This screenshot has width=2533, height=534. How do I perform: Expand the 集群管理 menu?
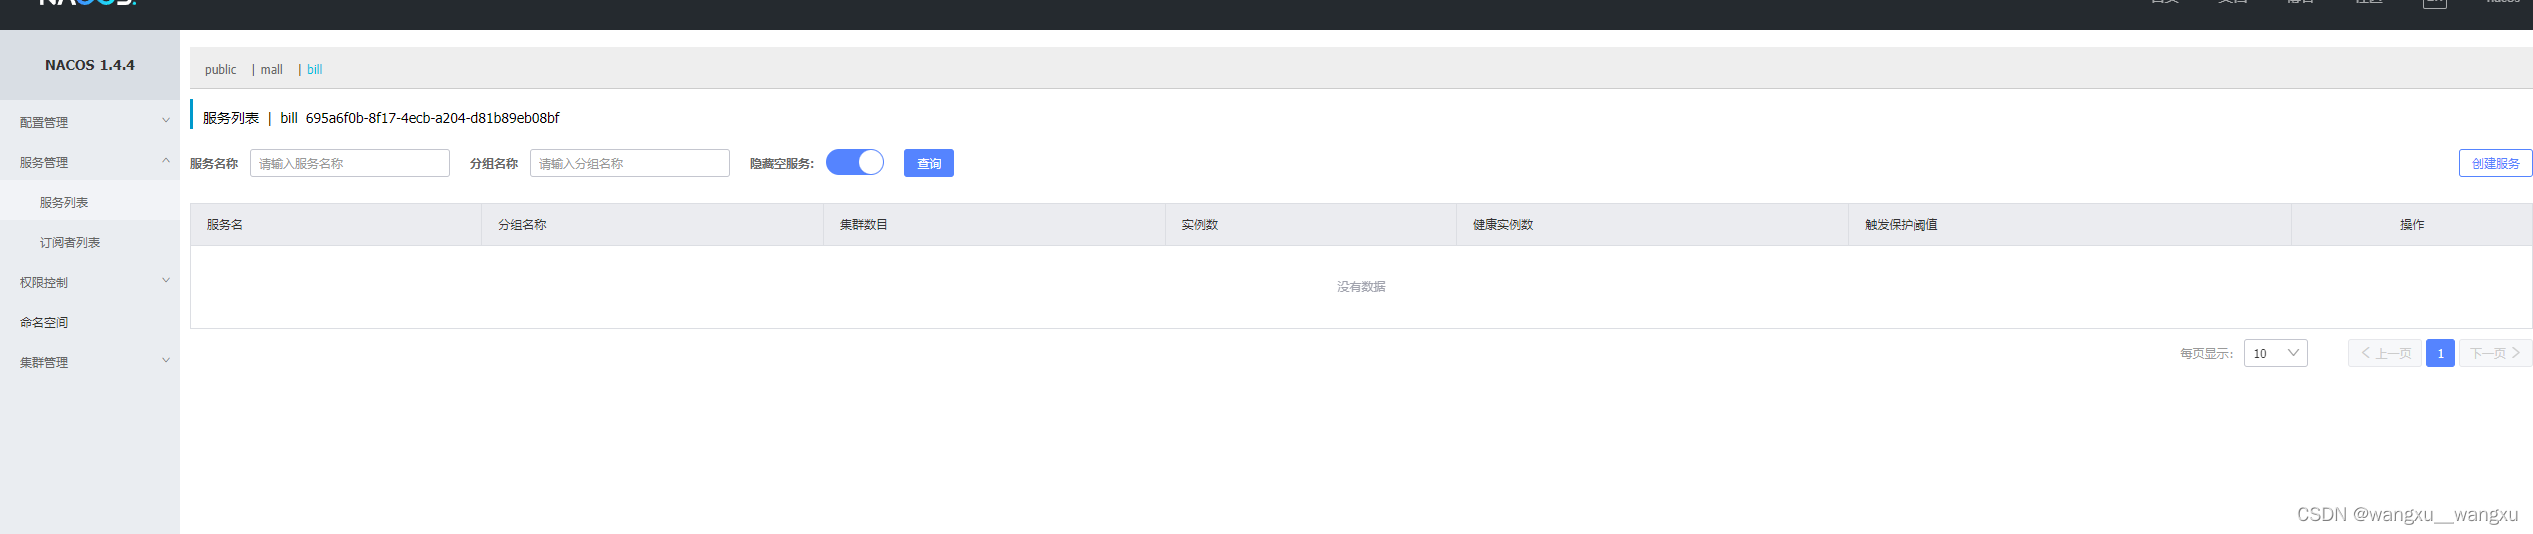(90, 362)
